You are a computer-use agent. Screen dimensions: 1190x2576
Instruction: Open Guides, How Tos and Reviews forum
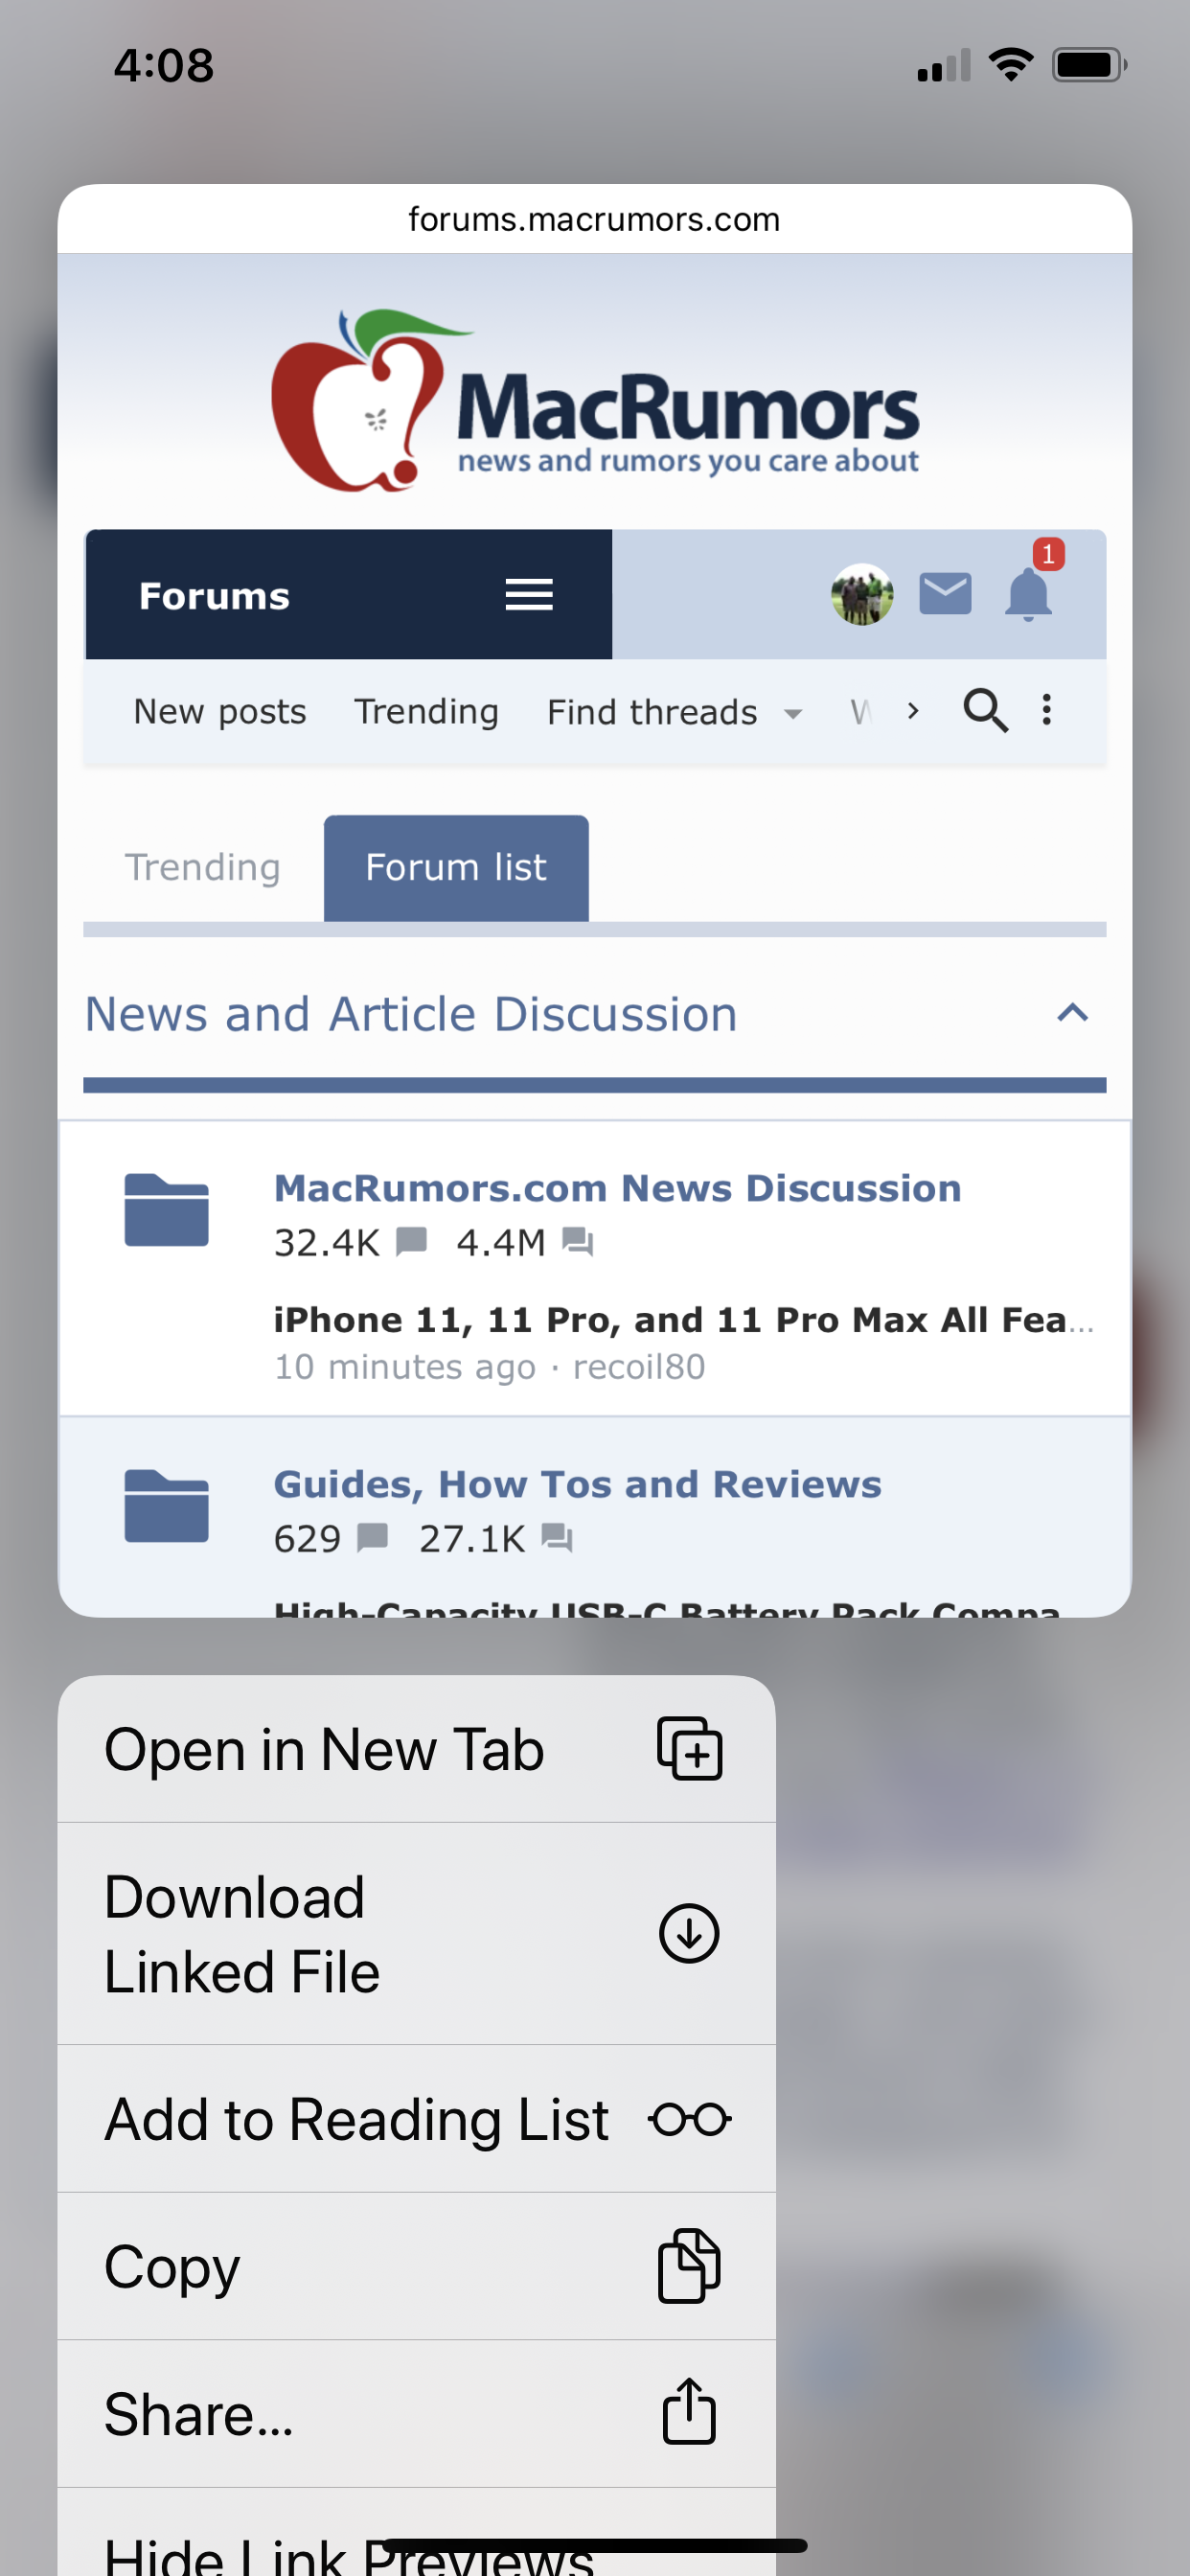pyautogui.click(x=577, y=1484)
